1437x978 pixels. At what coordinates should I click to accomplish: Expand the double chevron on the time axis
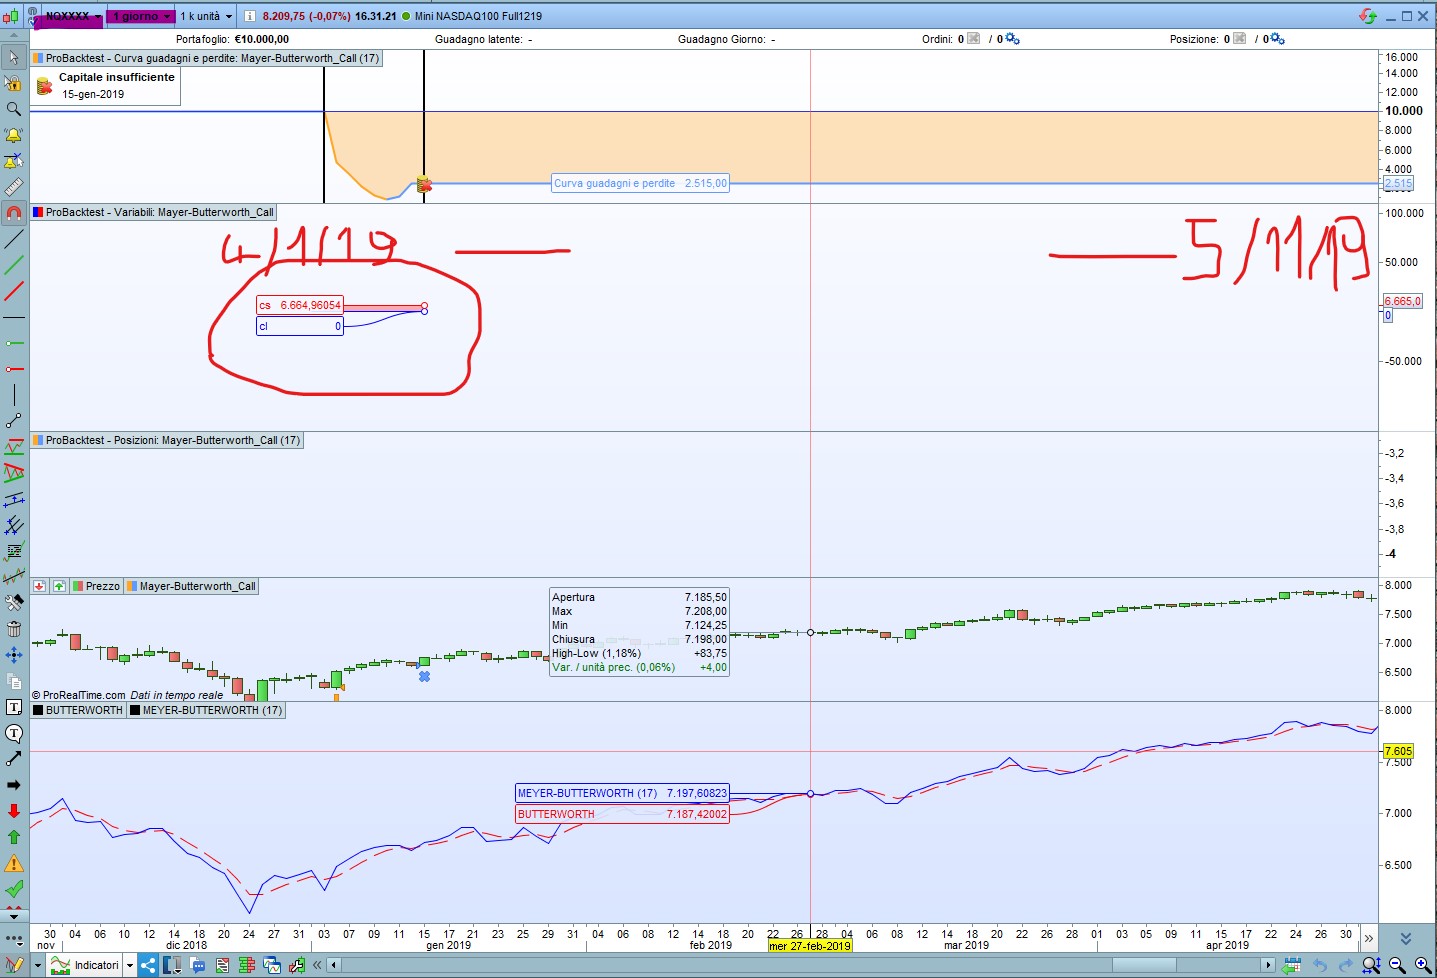pyautogui.click(x=1368, y=938)
